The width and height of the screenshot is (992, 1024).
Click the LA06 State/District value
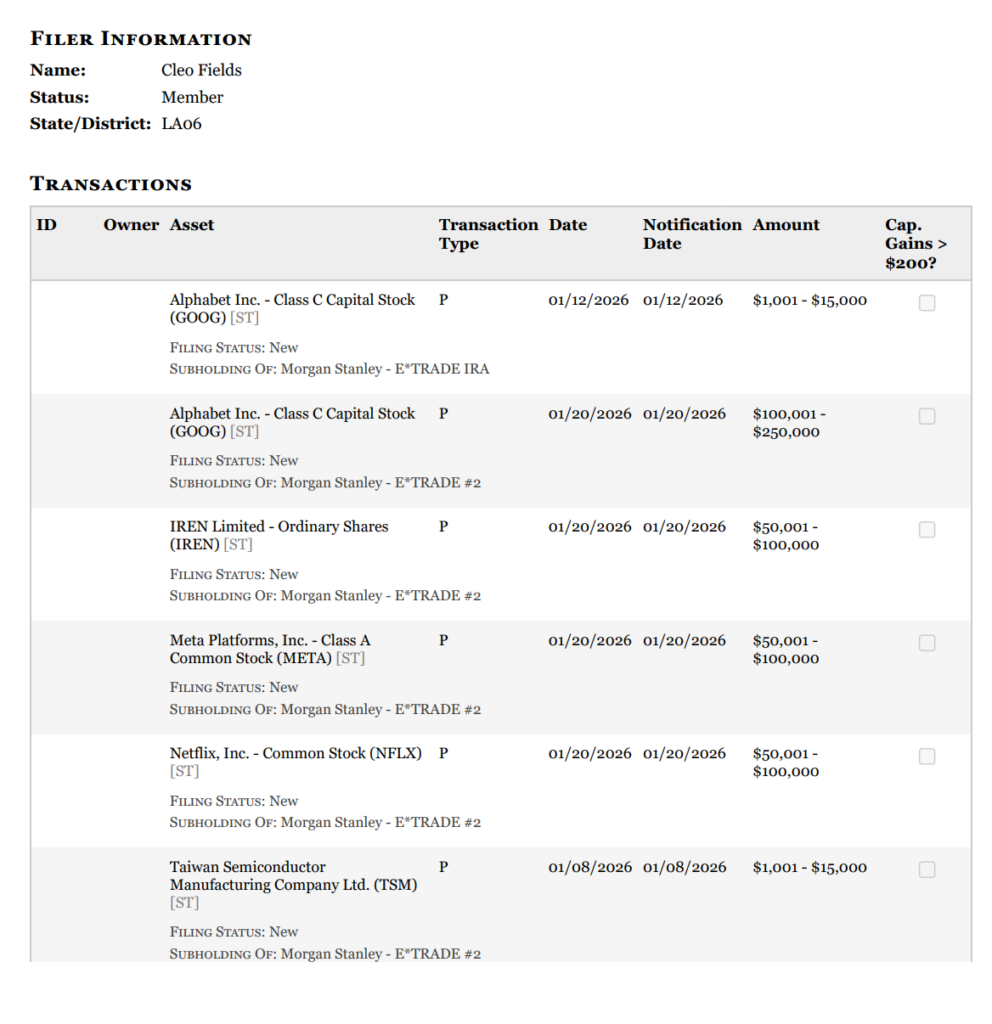(x=181, y=124)
